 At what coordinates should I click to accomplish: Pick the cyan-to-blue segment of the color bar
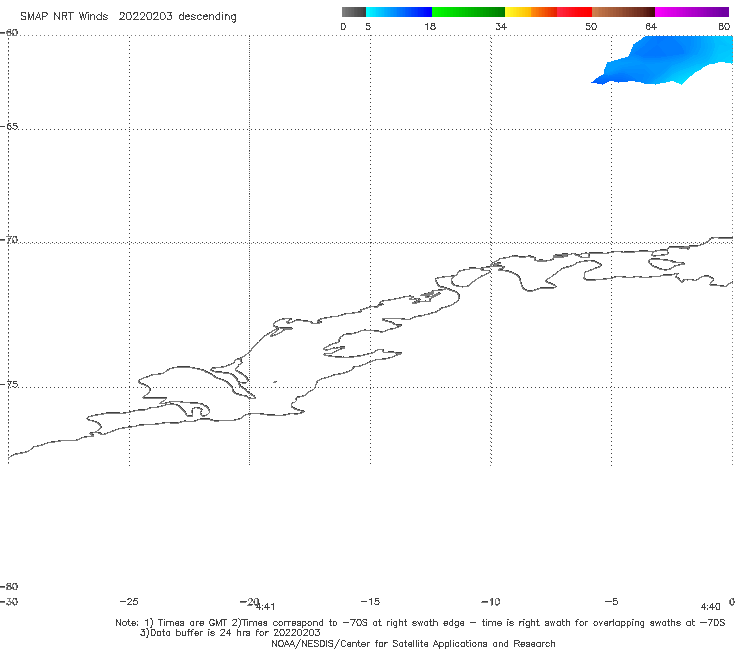[399, 12]
